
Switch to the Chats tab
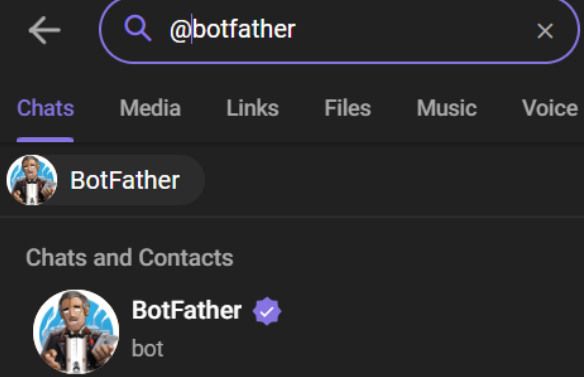(x=45, y=108)
